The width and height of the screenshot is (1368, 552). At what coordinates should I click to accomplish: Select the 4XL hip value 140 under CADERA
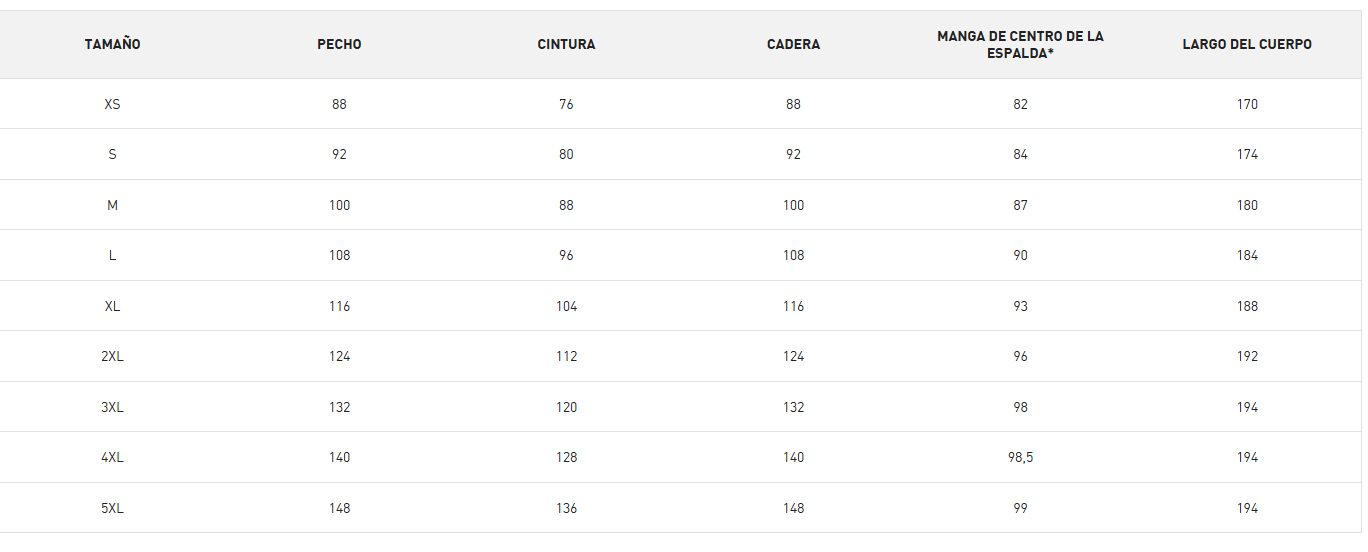793,457
